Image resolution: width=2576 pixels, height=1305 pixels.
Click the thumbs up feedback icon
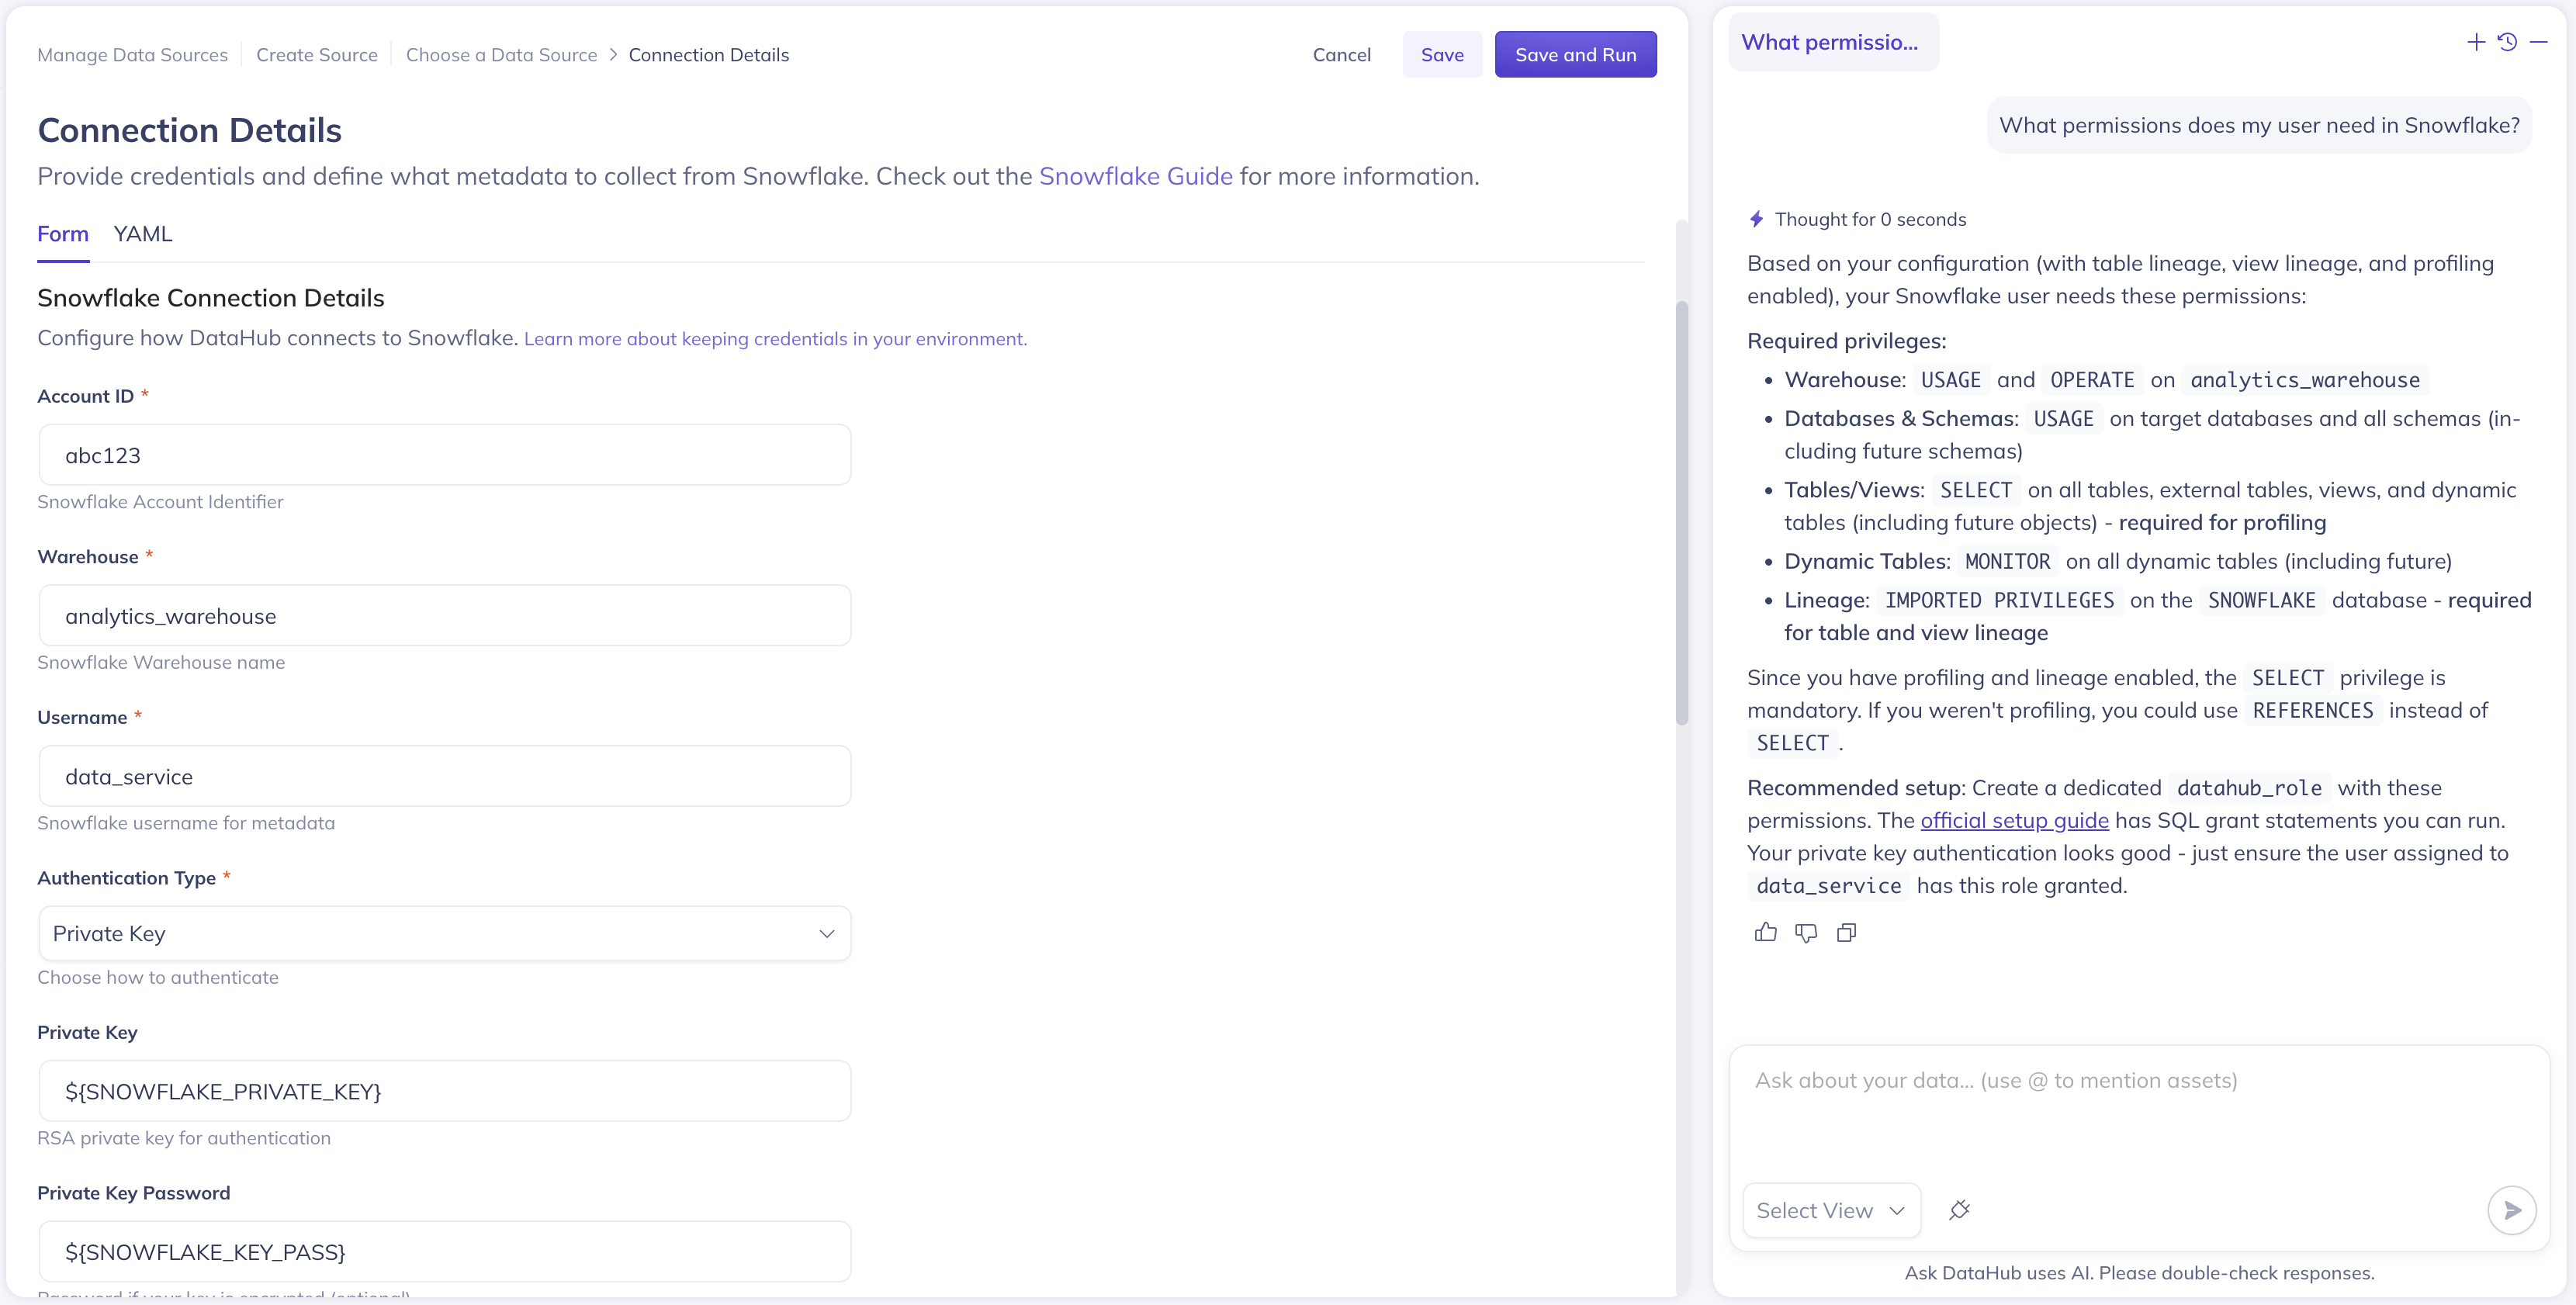[x=1765, y=932]
